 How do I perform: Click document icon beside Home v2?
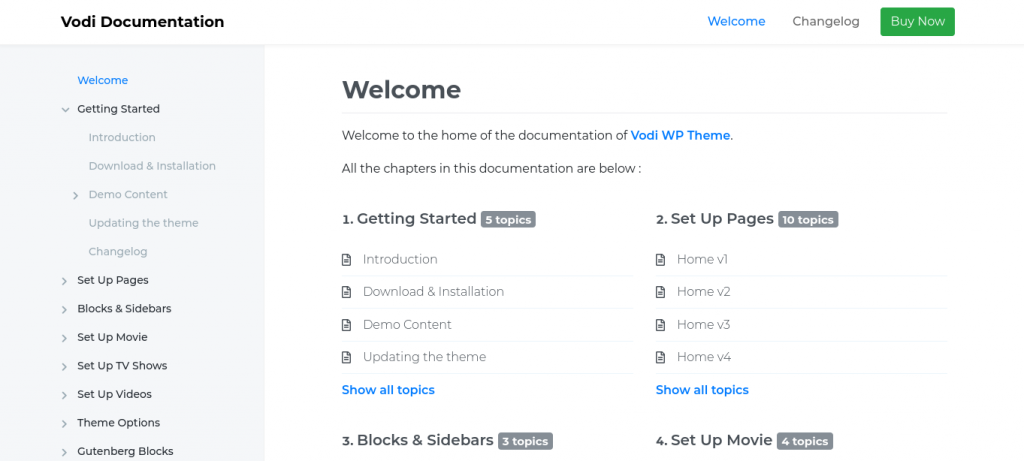(660, 293)
